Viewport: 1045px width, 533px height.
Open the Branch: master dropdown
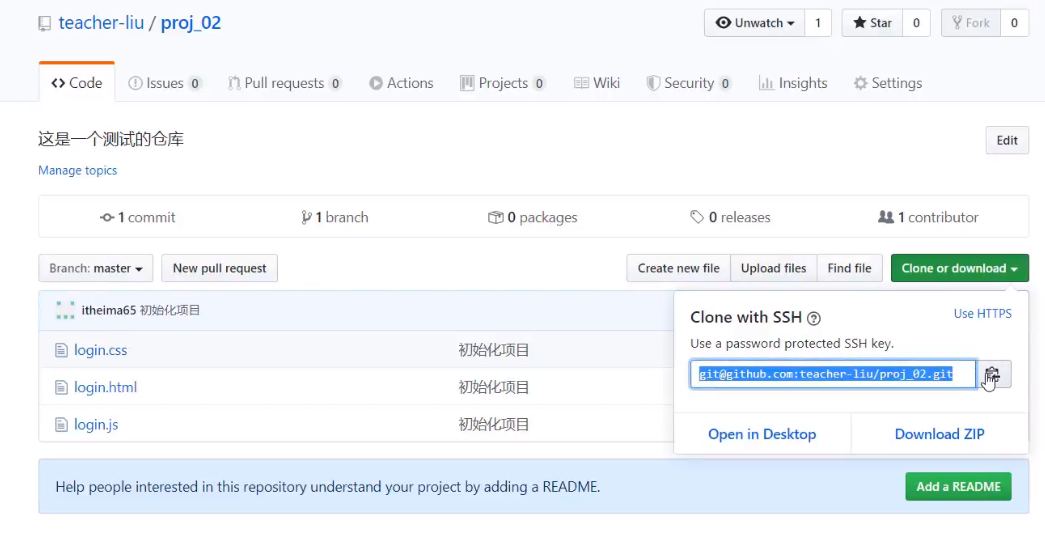pos(95,268)
